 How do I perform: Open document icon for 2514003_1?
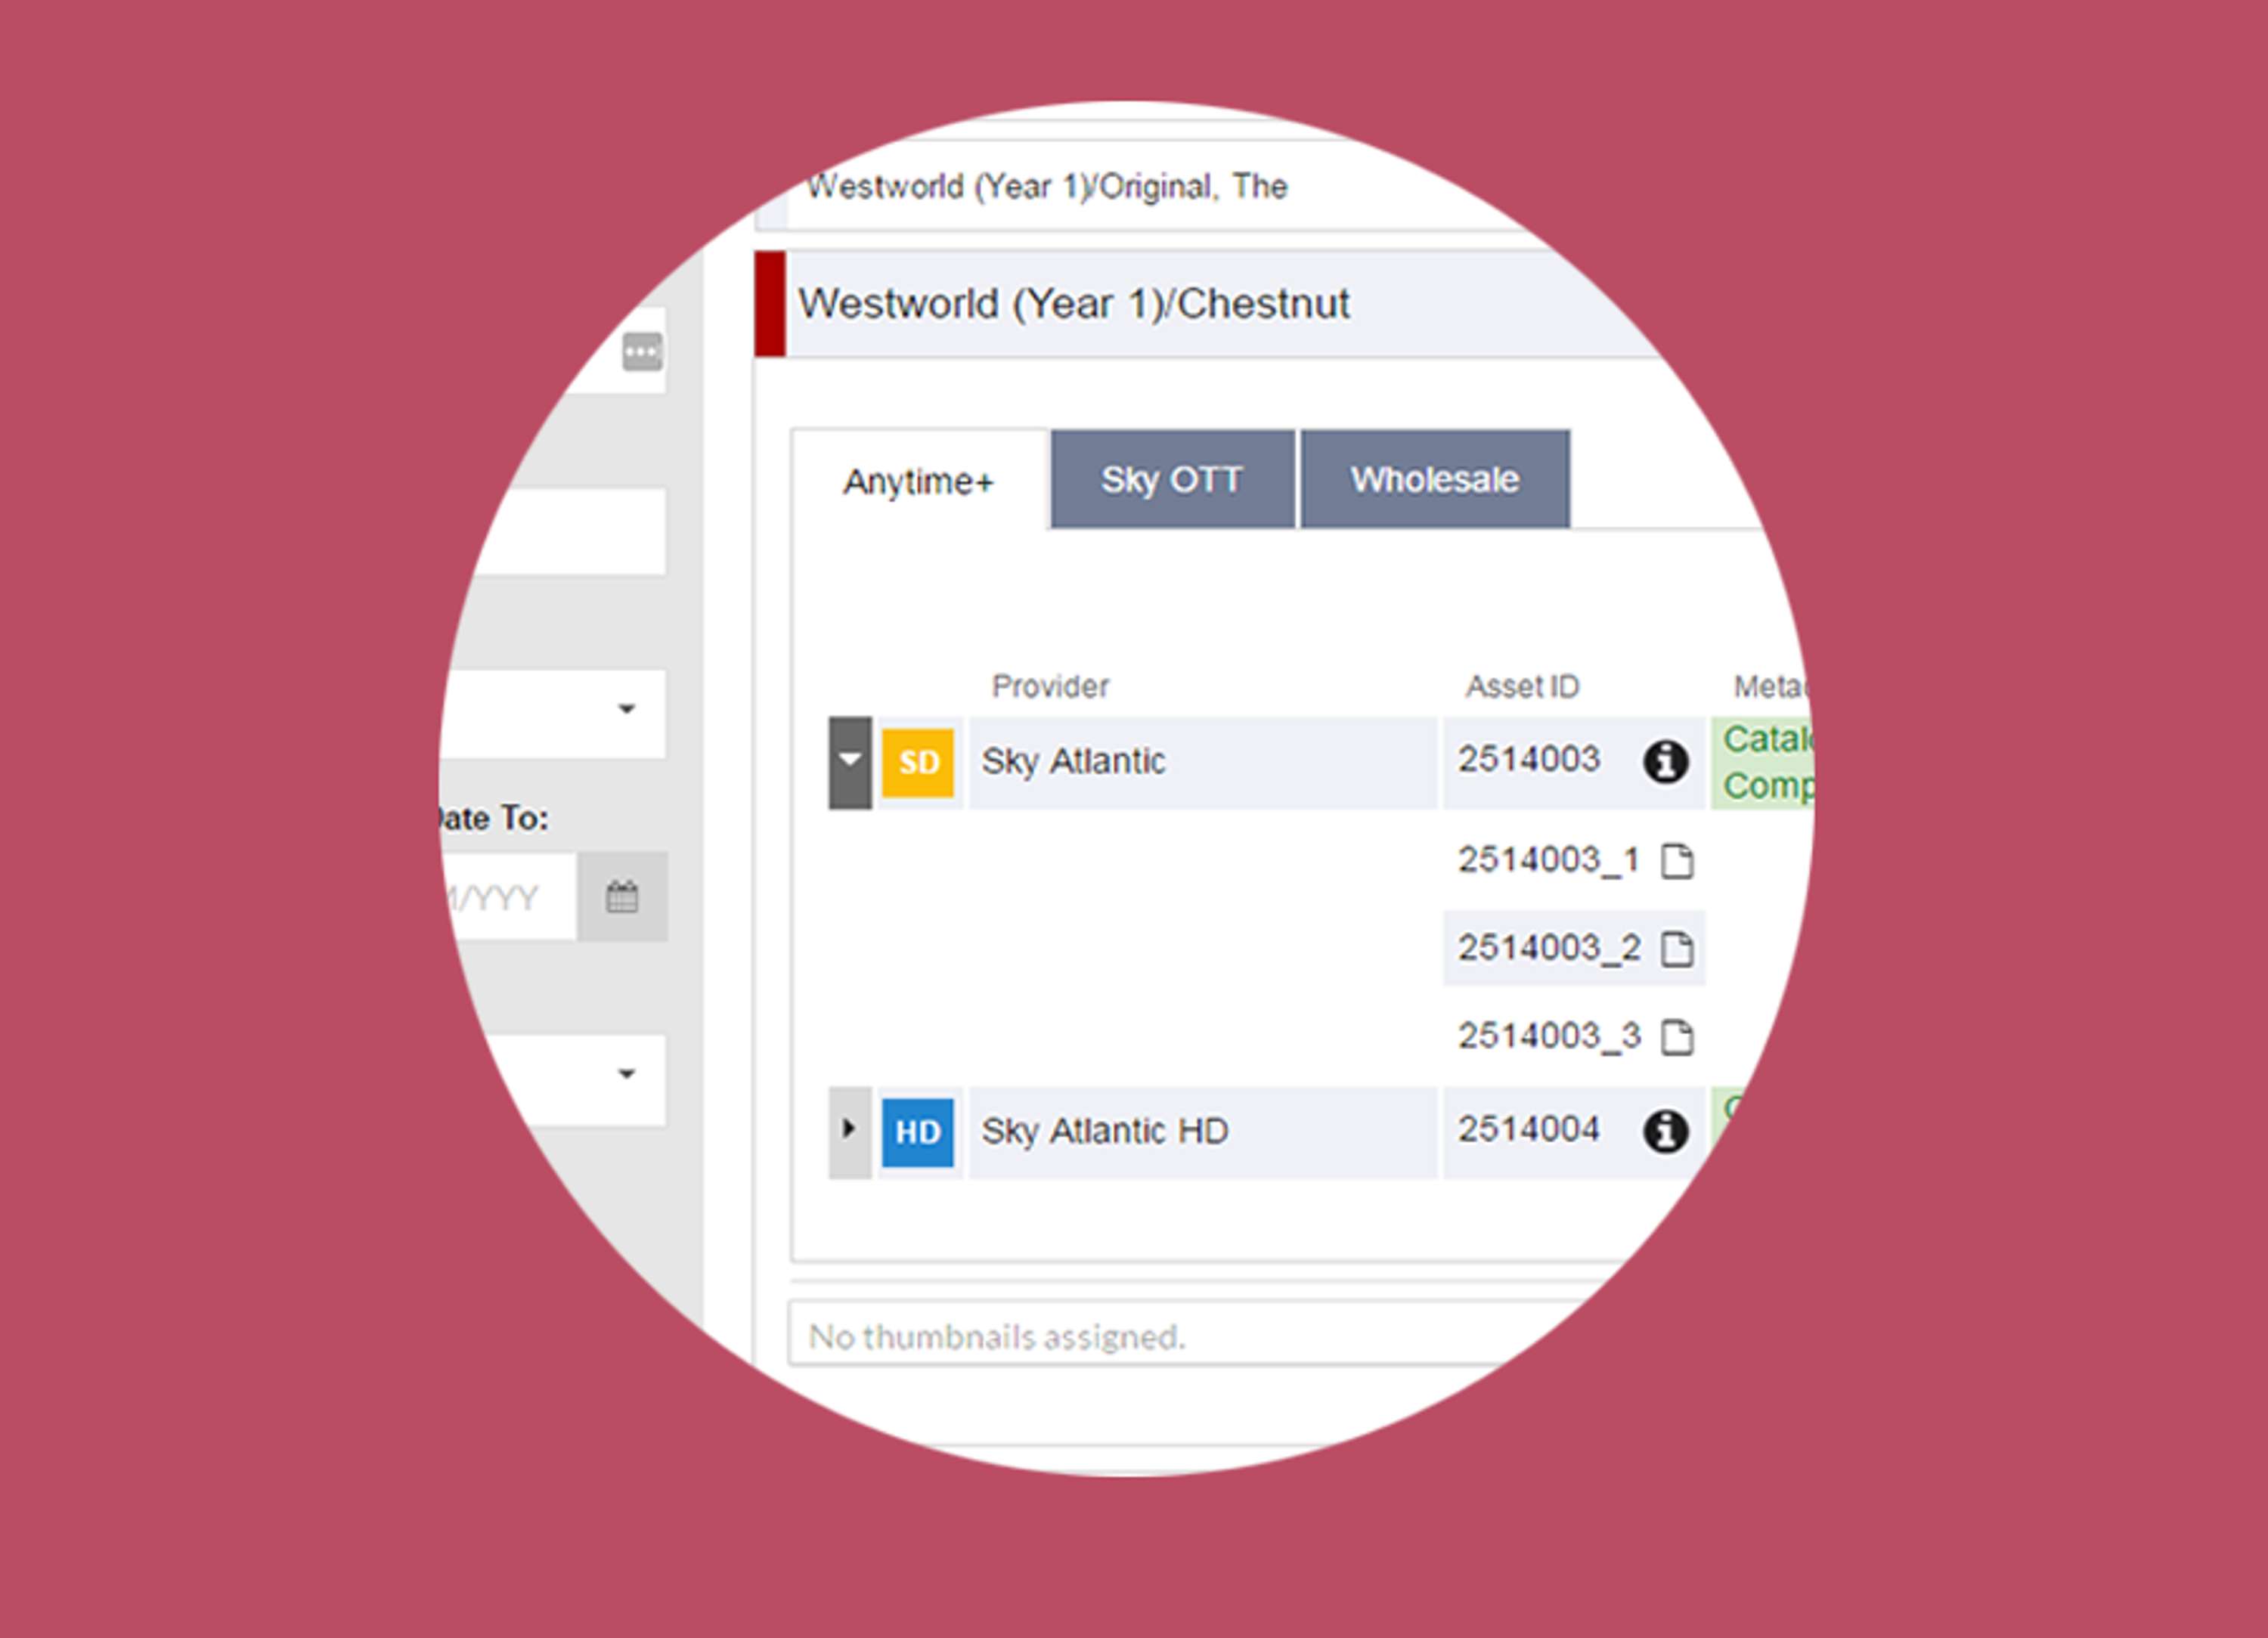(x=1677, y=860)
